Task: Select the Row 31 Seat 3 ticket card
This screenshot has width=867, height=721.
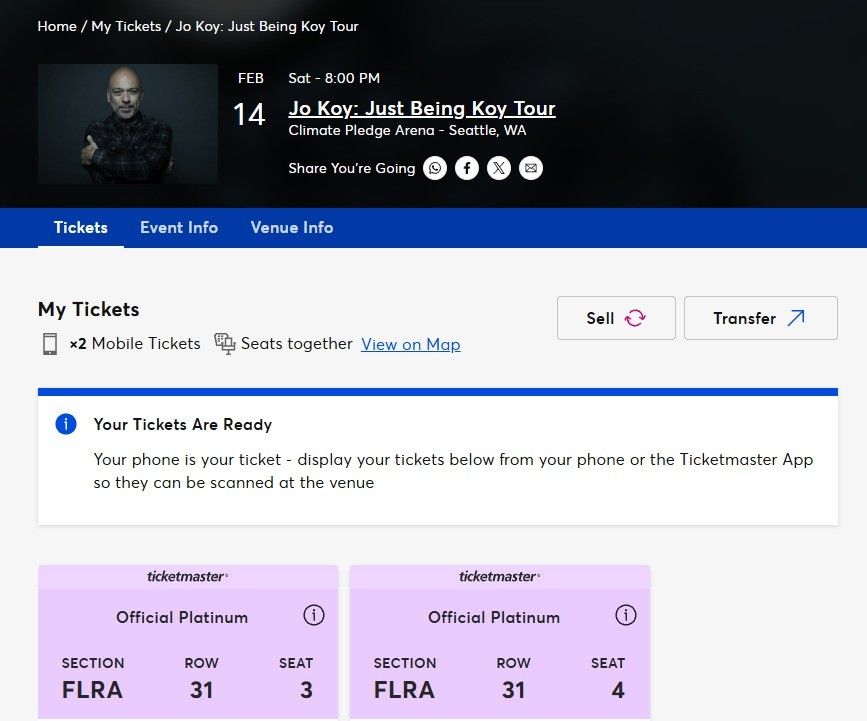Action: (x=188, y=660)
